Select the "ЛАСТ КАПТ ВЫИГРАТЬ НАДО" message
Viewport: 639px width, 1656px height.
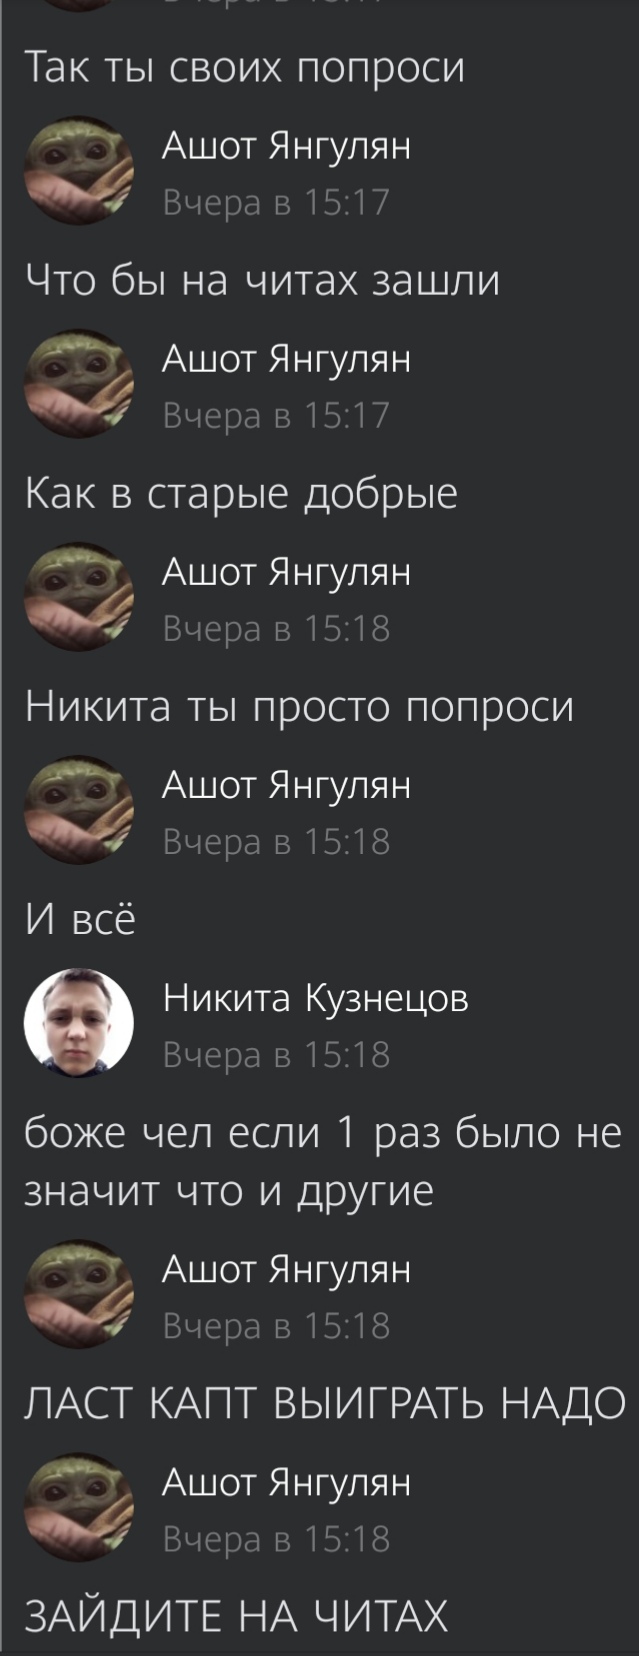pyautogui.click(x=325, y=1403)
